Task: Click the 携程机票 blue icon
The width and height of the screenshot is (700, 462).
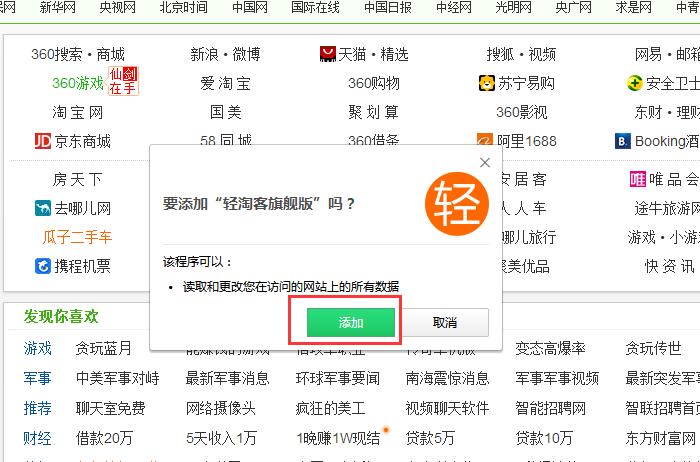Action: (43, 266)
